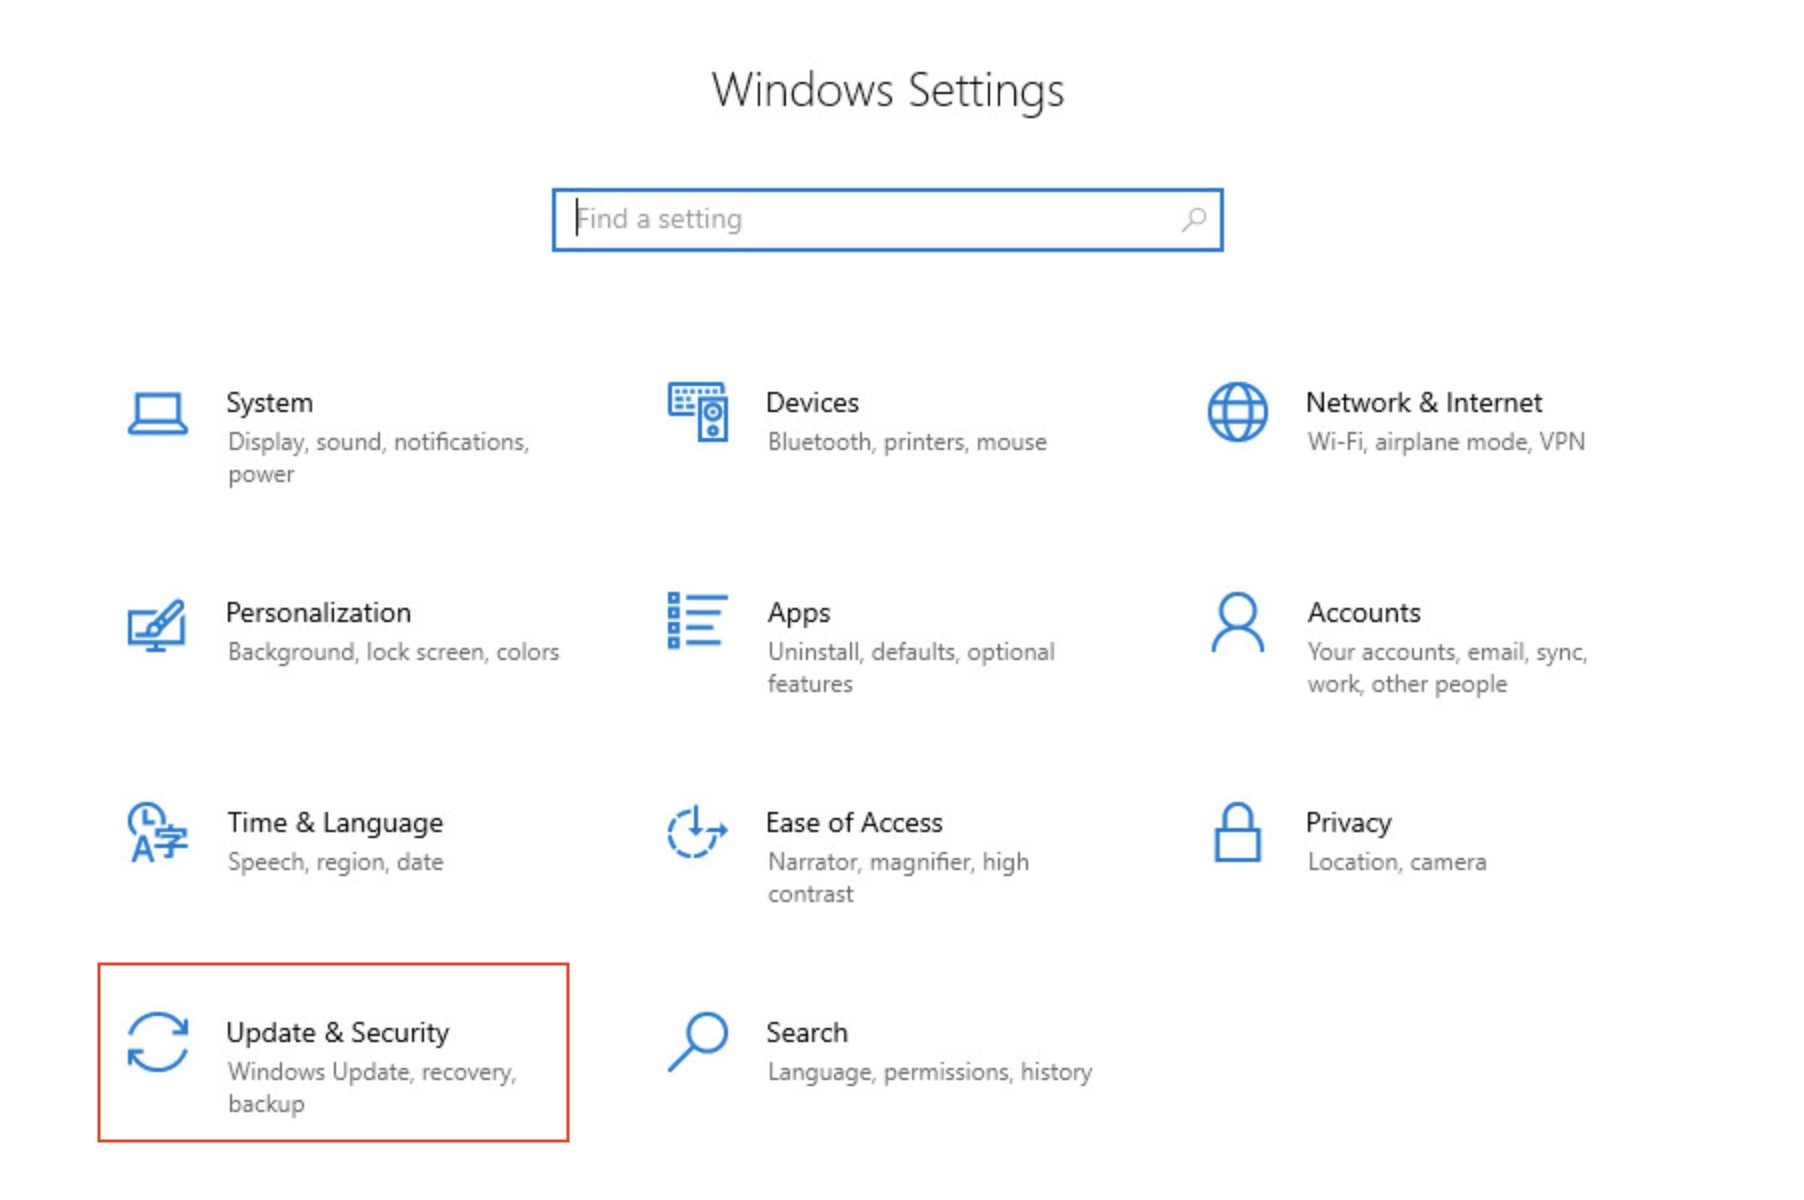
Task: Open Privacy settings for Location and camera
Action: [1348, 823]
